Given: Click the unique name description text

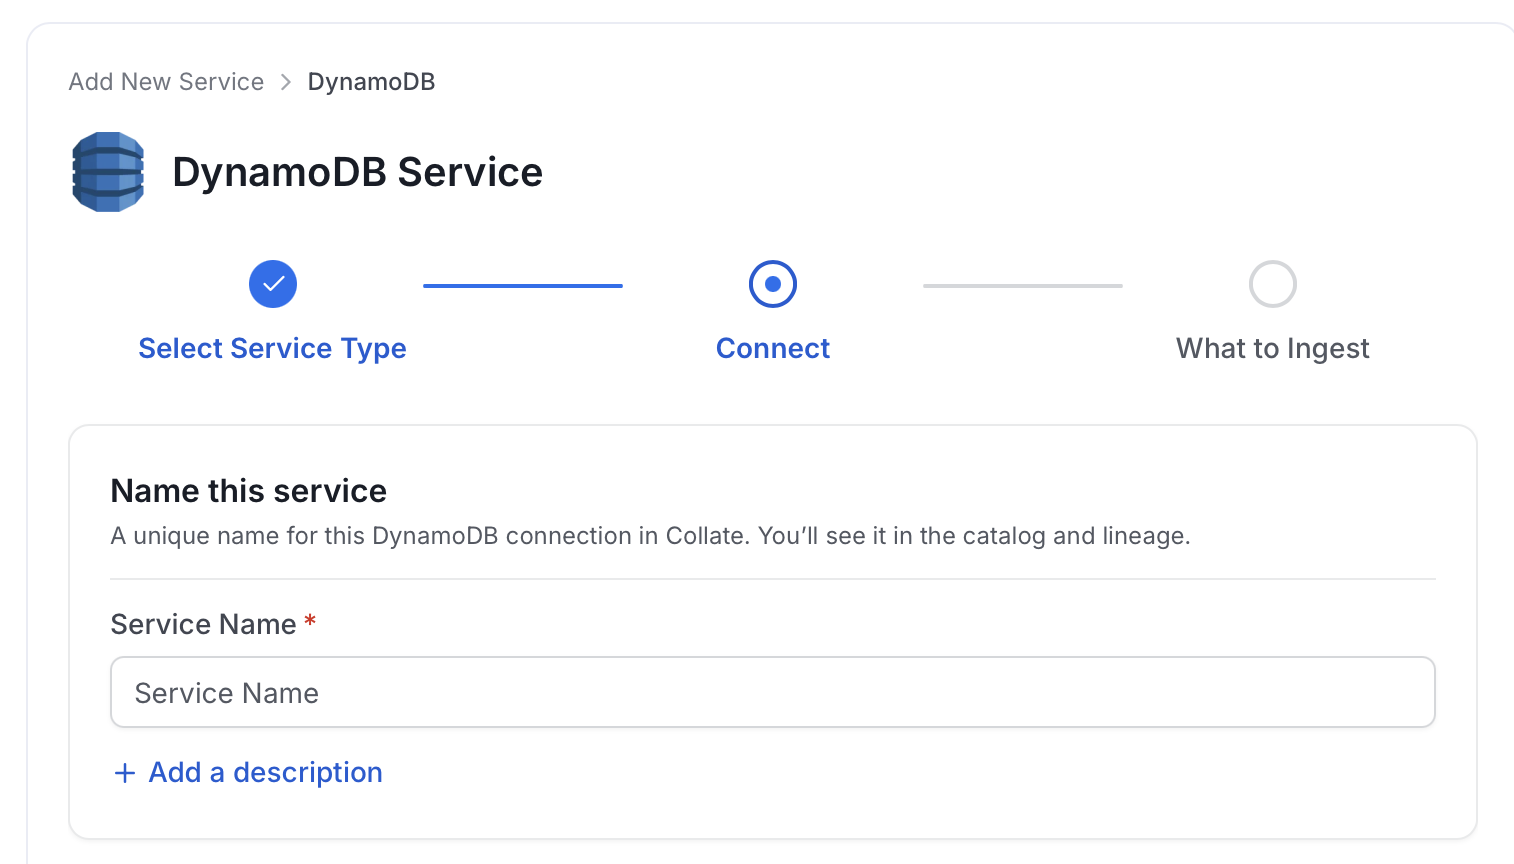Looking at the screenshot, I should [650, 536].
